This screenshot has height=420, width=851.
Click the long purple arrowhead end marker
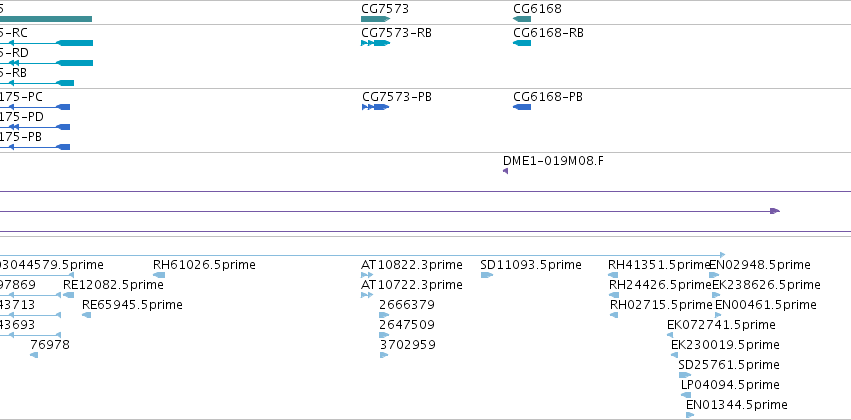pos(775,211)
